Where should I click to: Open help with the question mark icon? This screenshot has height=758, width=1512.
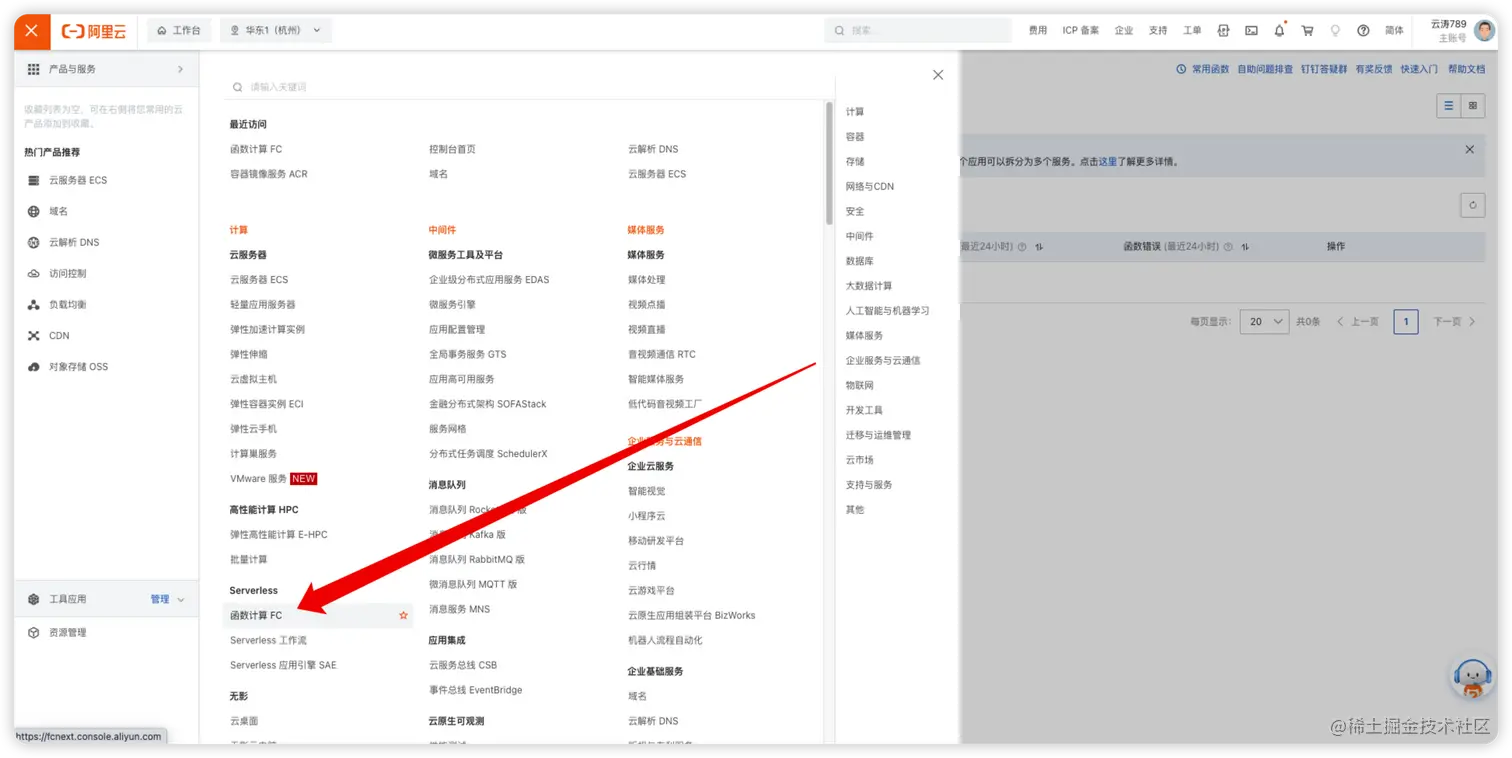(x=1363, y=31)
